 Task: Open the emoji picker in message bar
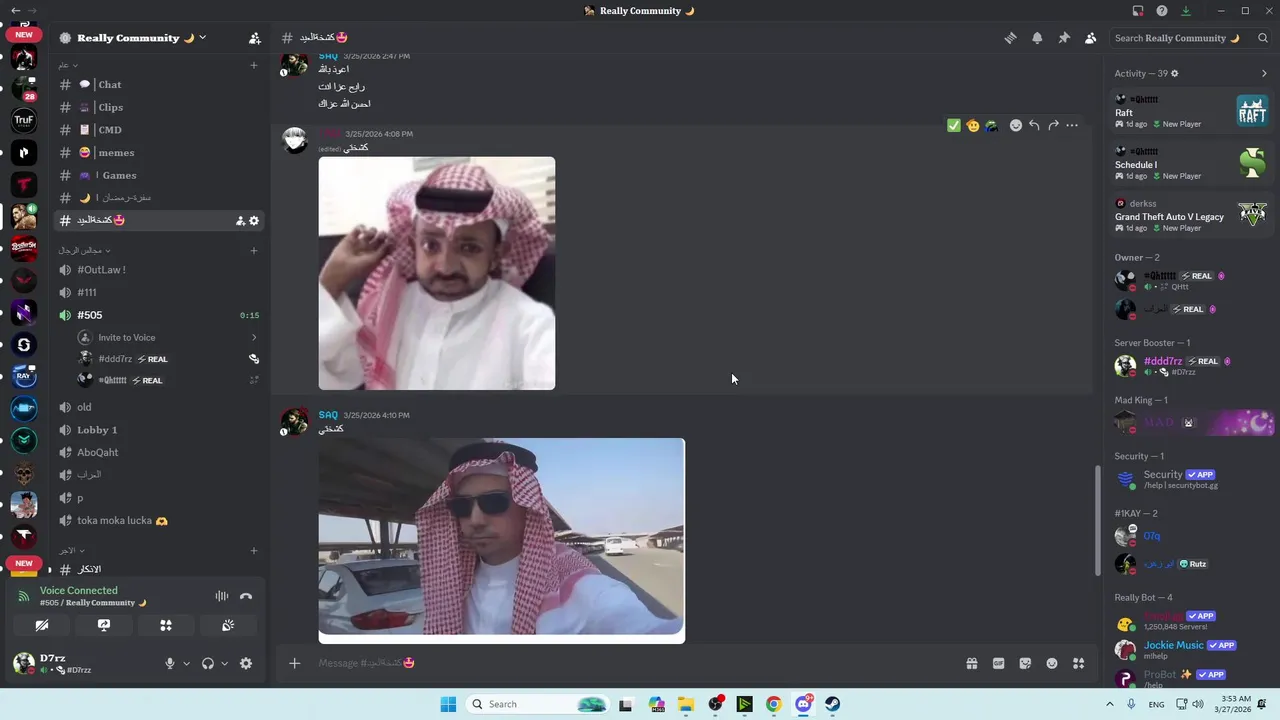click(1052, 663)
